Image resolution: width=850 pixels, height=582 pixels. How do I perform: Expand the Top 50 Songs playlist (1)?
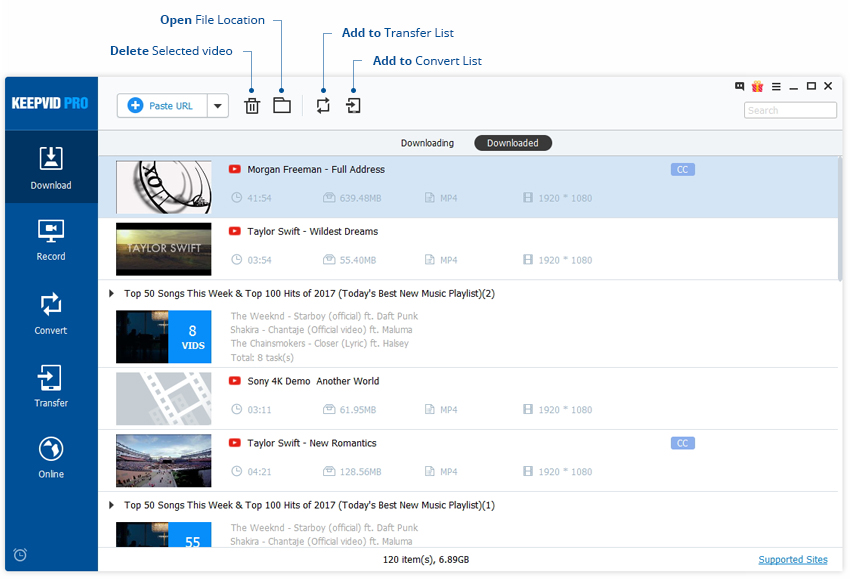[x=111, y=505]
